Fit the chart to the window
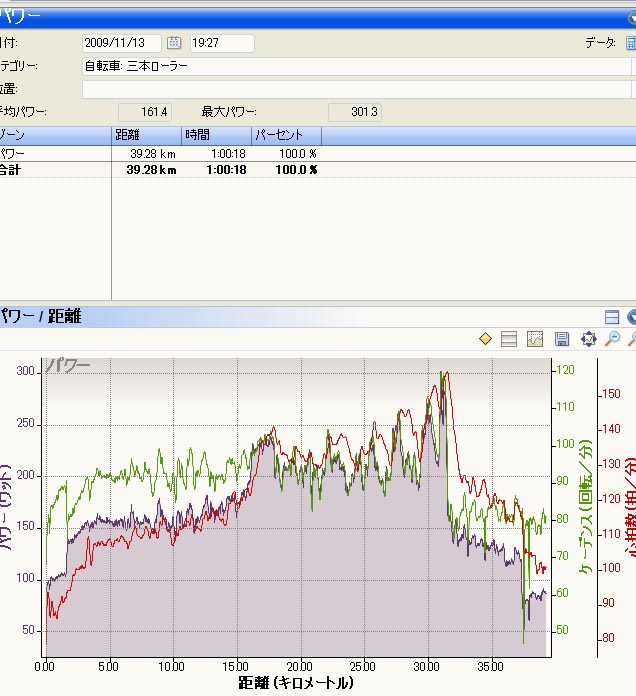636x696 pixels. point(589,339)
